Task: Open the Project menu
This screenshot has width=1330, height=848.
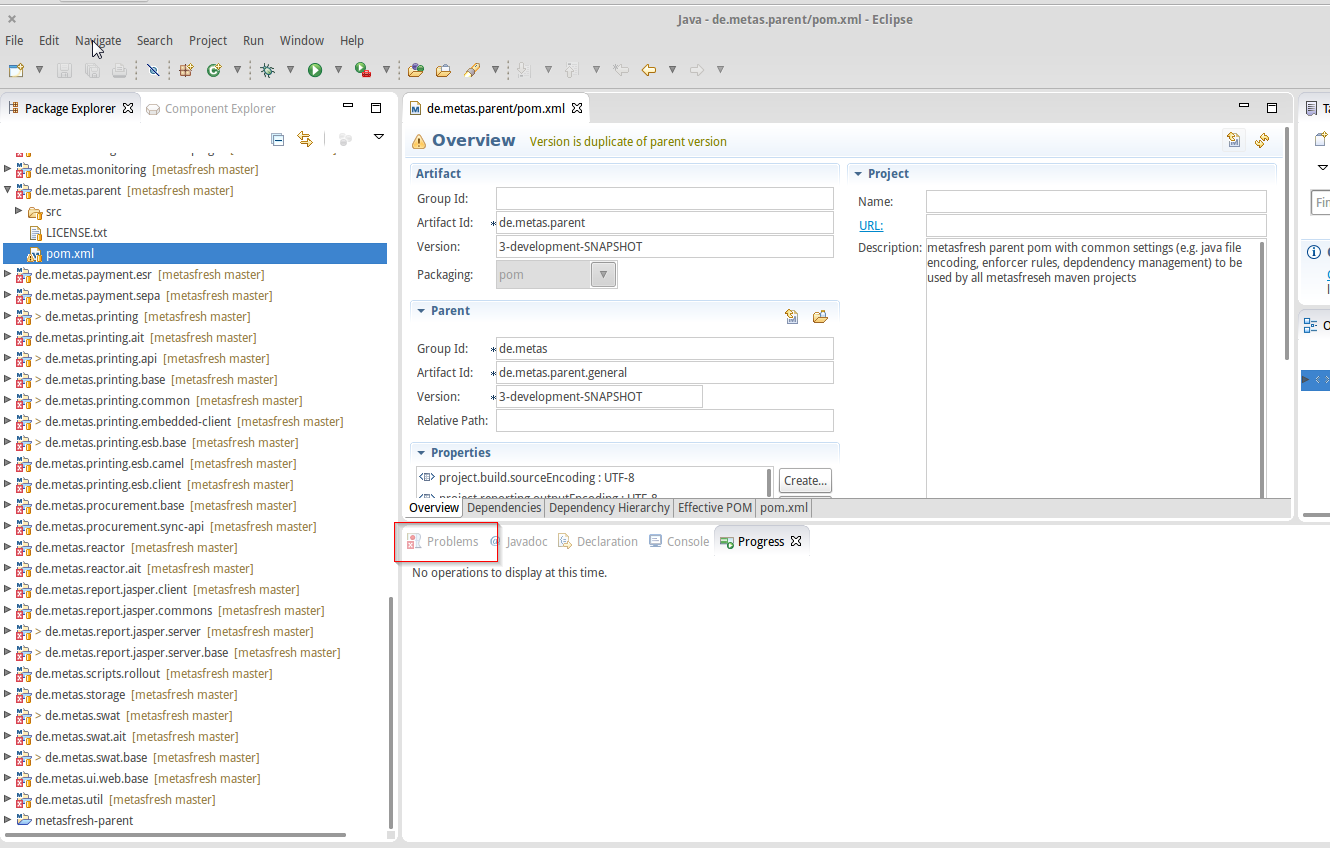Action: coord(208,41)
